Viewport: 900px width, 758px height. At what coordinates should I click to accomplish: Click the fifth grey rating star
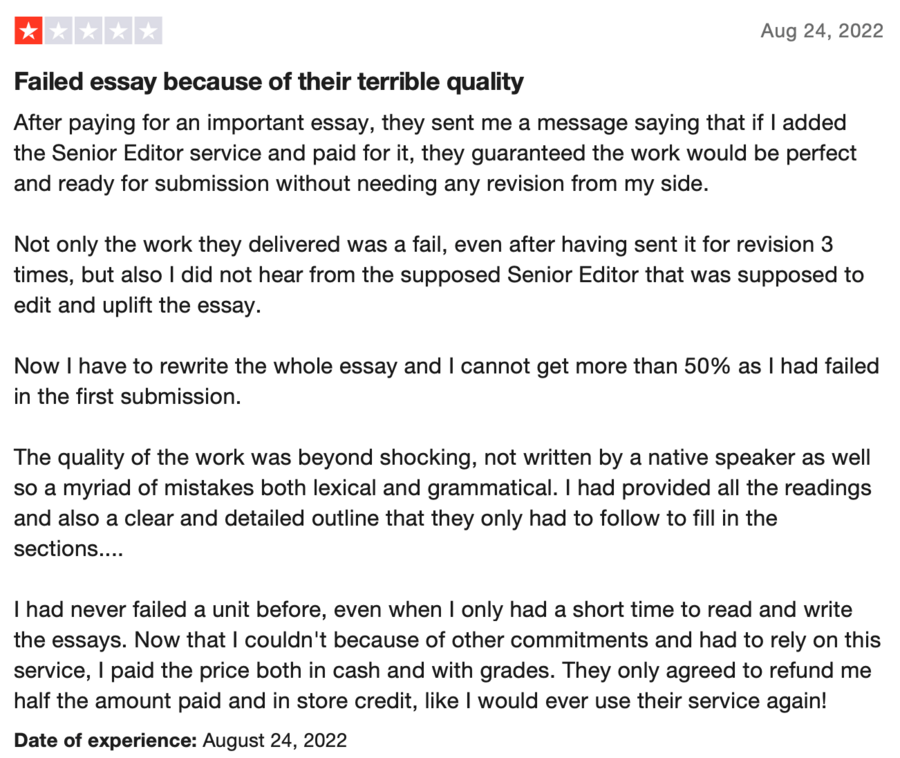click(148, 31)
